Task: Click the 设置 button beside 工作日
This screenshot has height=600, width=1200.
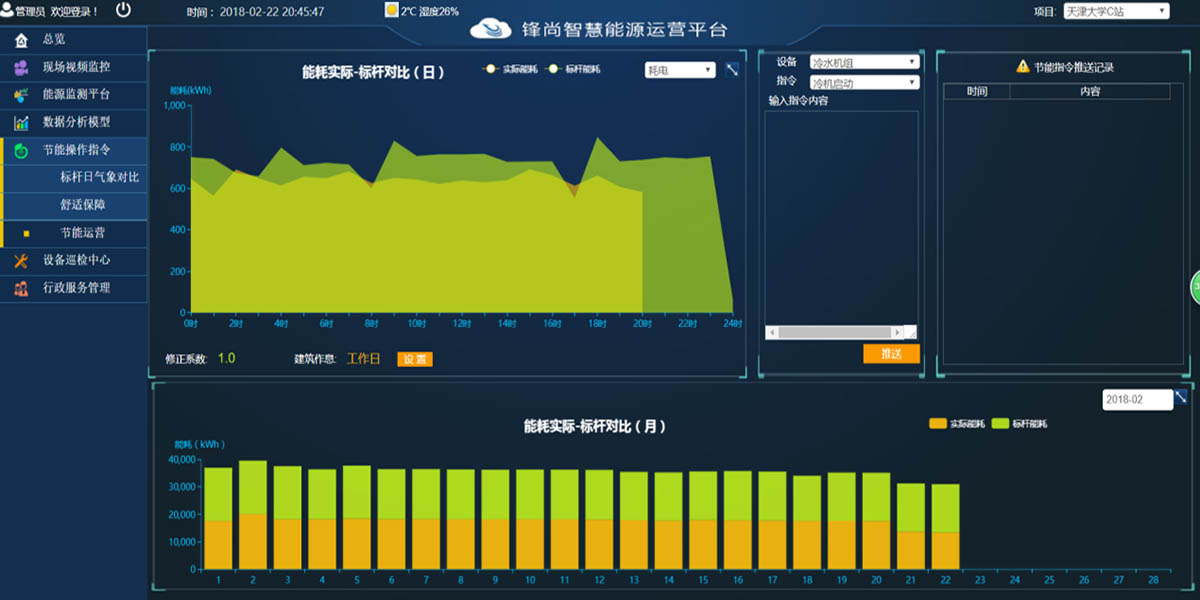Action: (415, 359)
